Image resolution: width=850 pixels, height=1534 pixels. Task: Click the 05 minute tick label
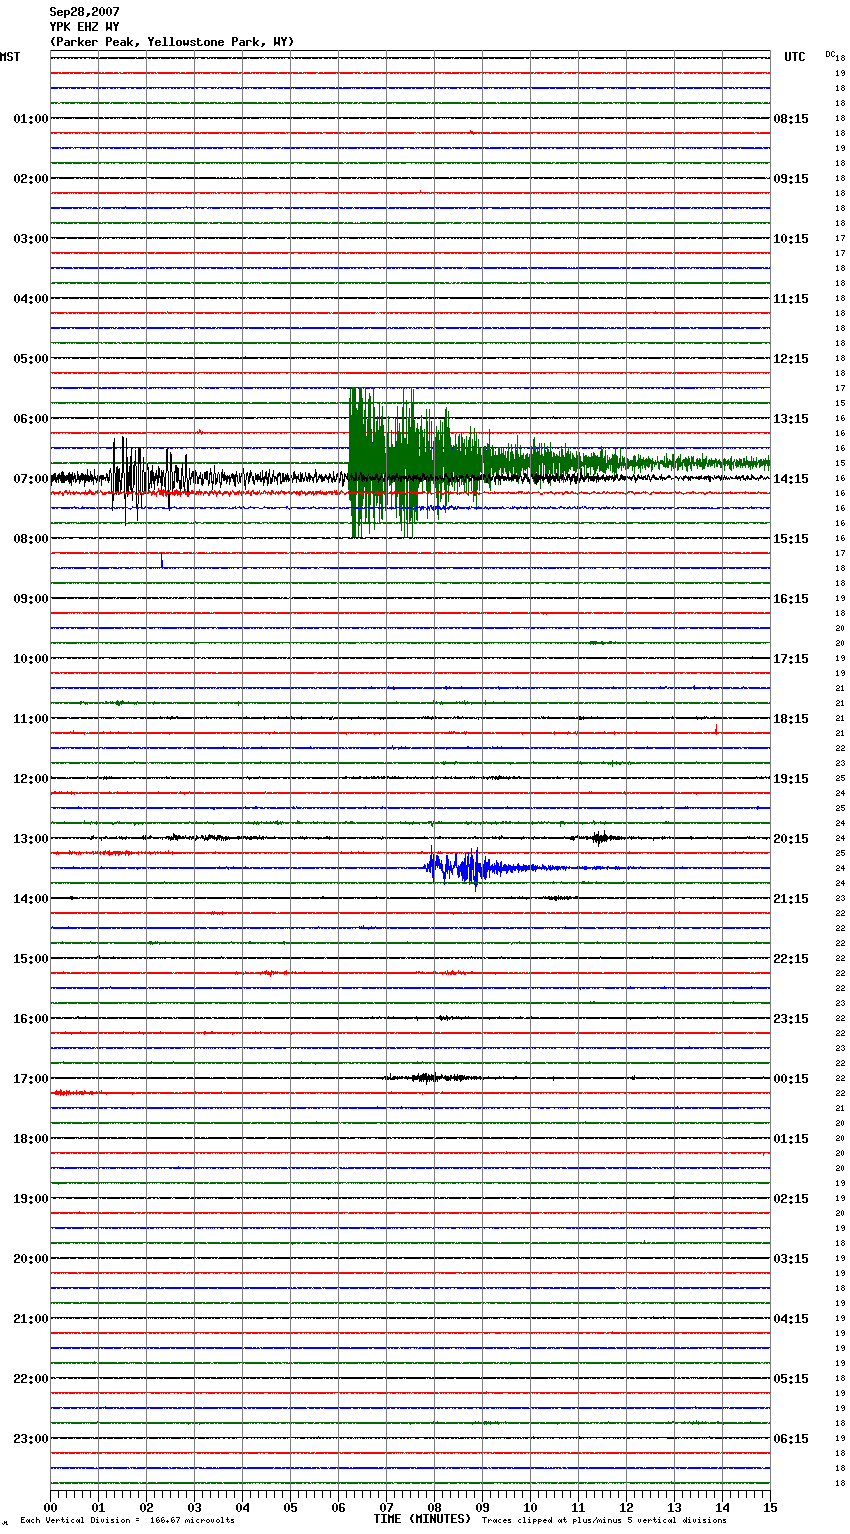[290, 1507]
